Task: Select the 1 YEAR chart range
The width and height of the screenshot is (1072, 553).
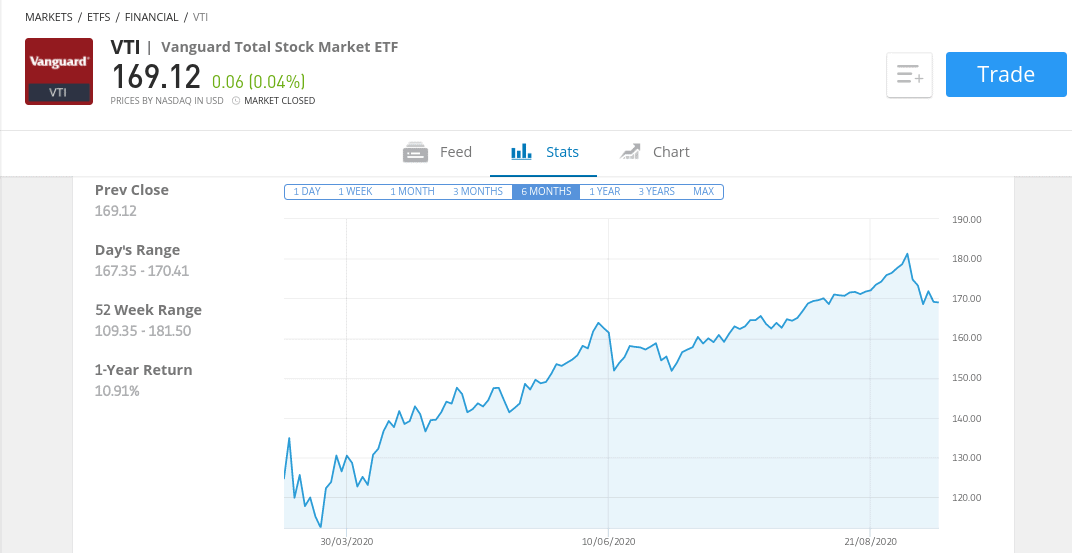Action: 605,191
